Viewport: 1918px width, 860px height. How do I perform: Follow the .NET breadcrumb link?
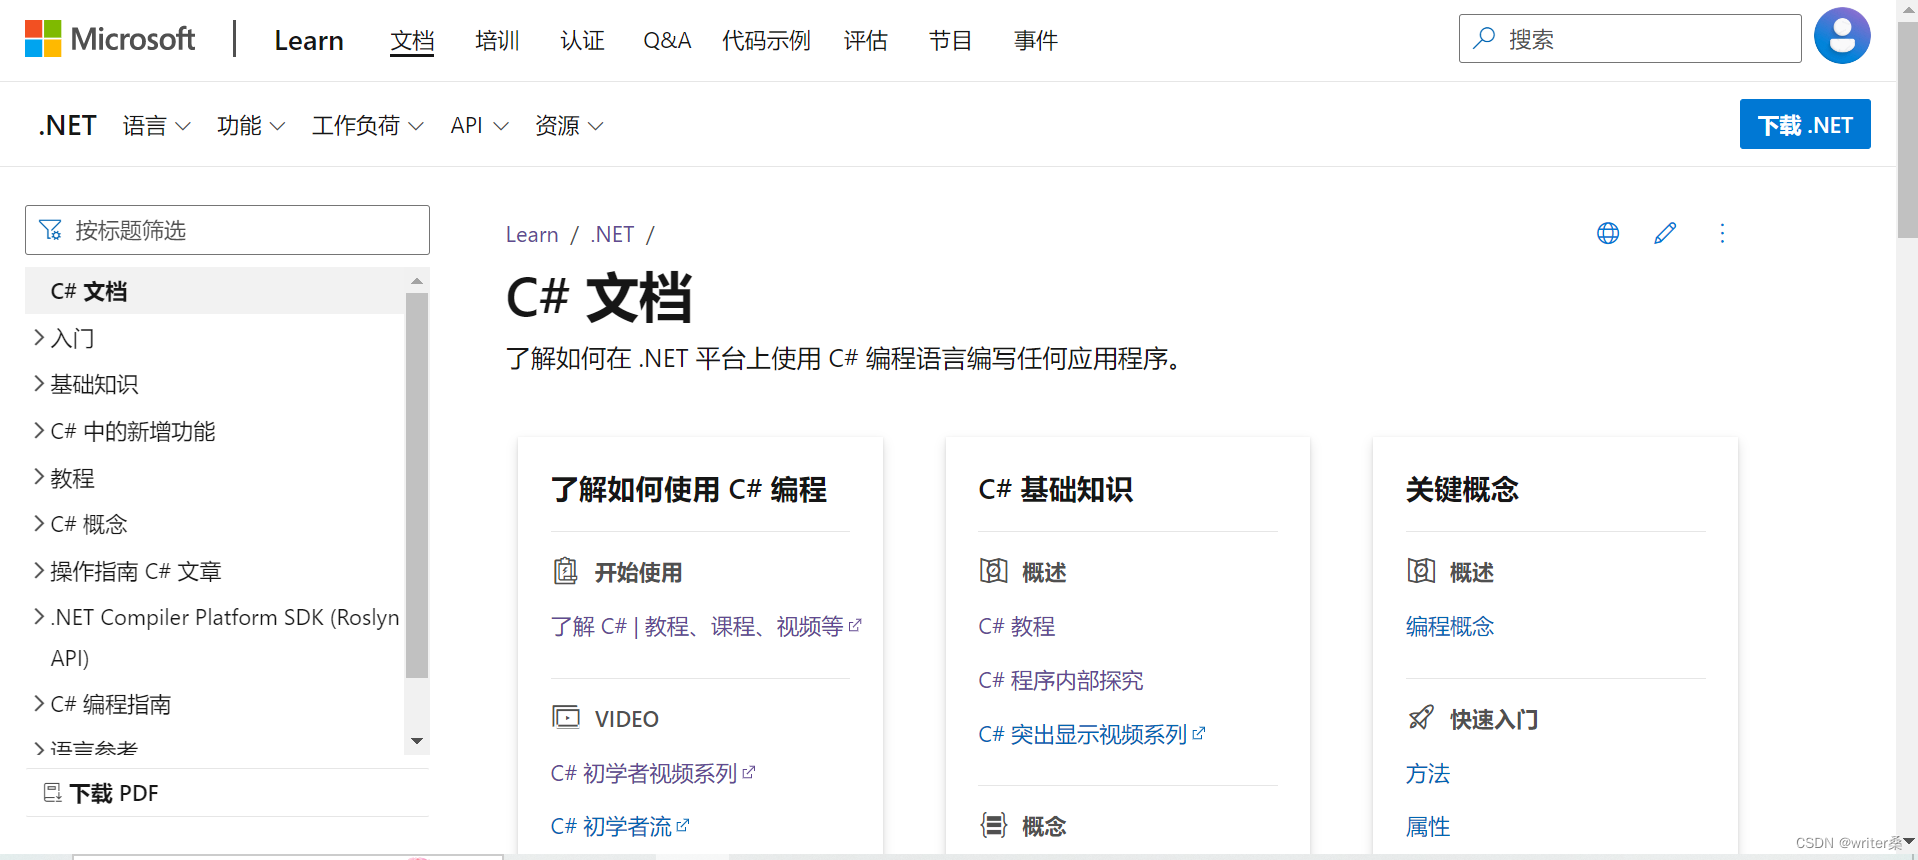tap(612, 234)
